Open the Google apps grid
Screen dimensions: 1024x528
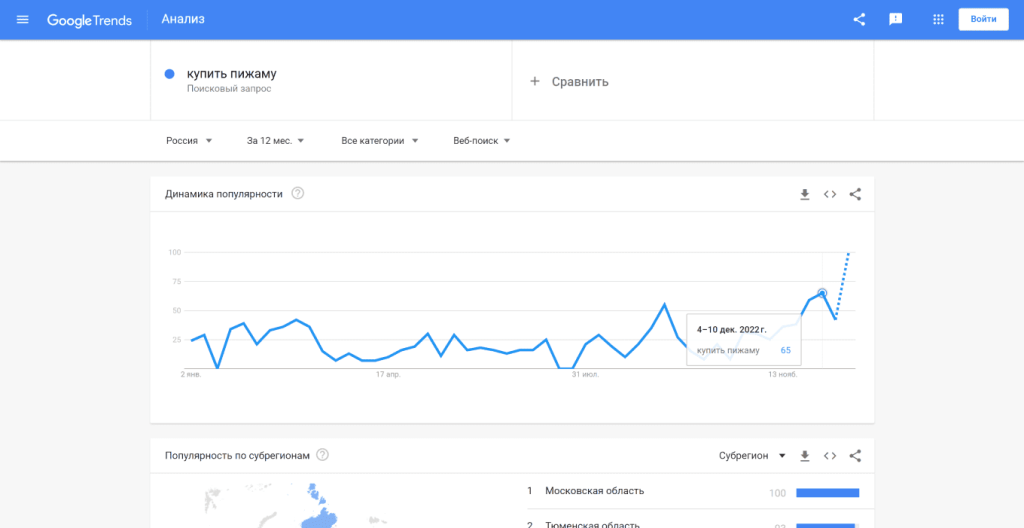(938, 20)
